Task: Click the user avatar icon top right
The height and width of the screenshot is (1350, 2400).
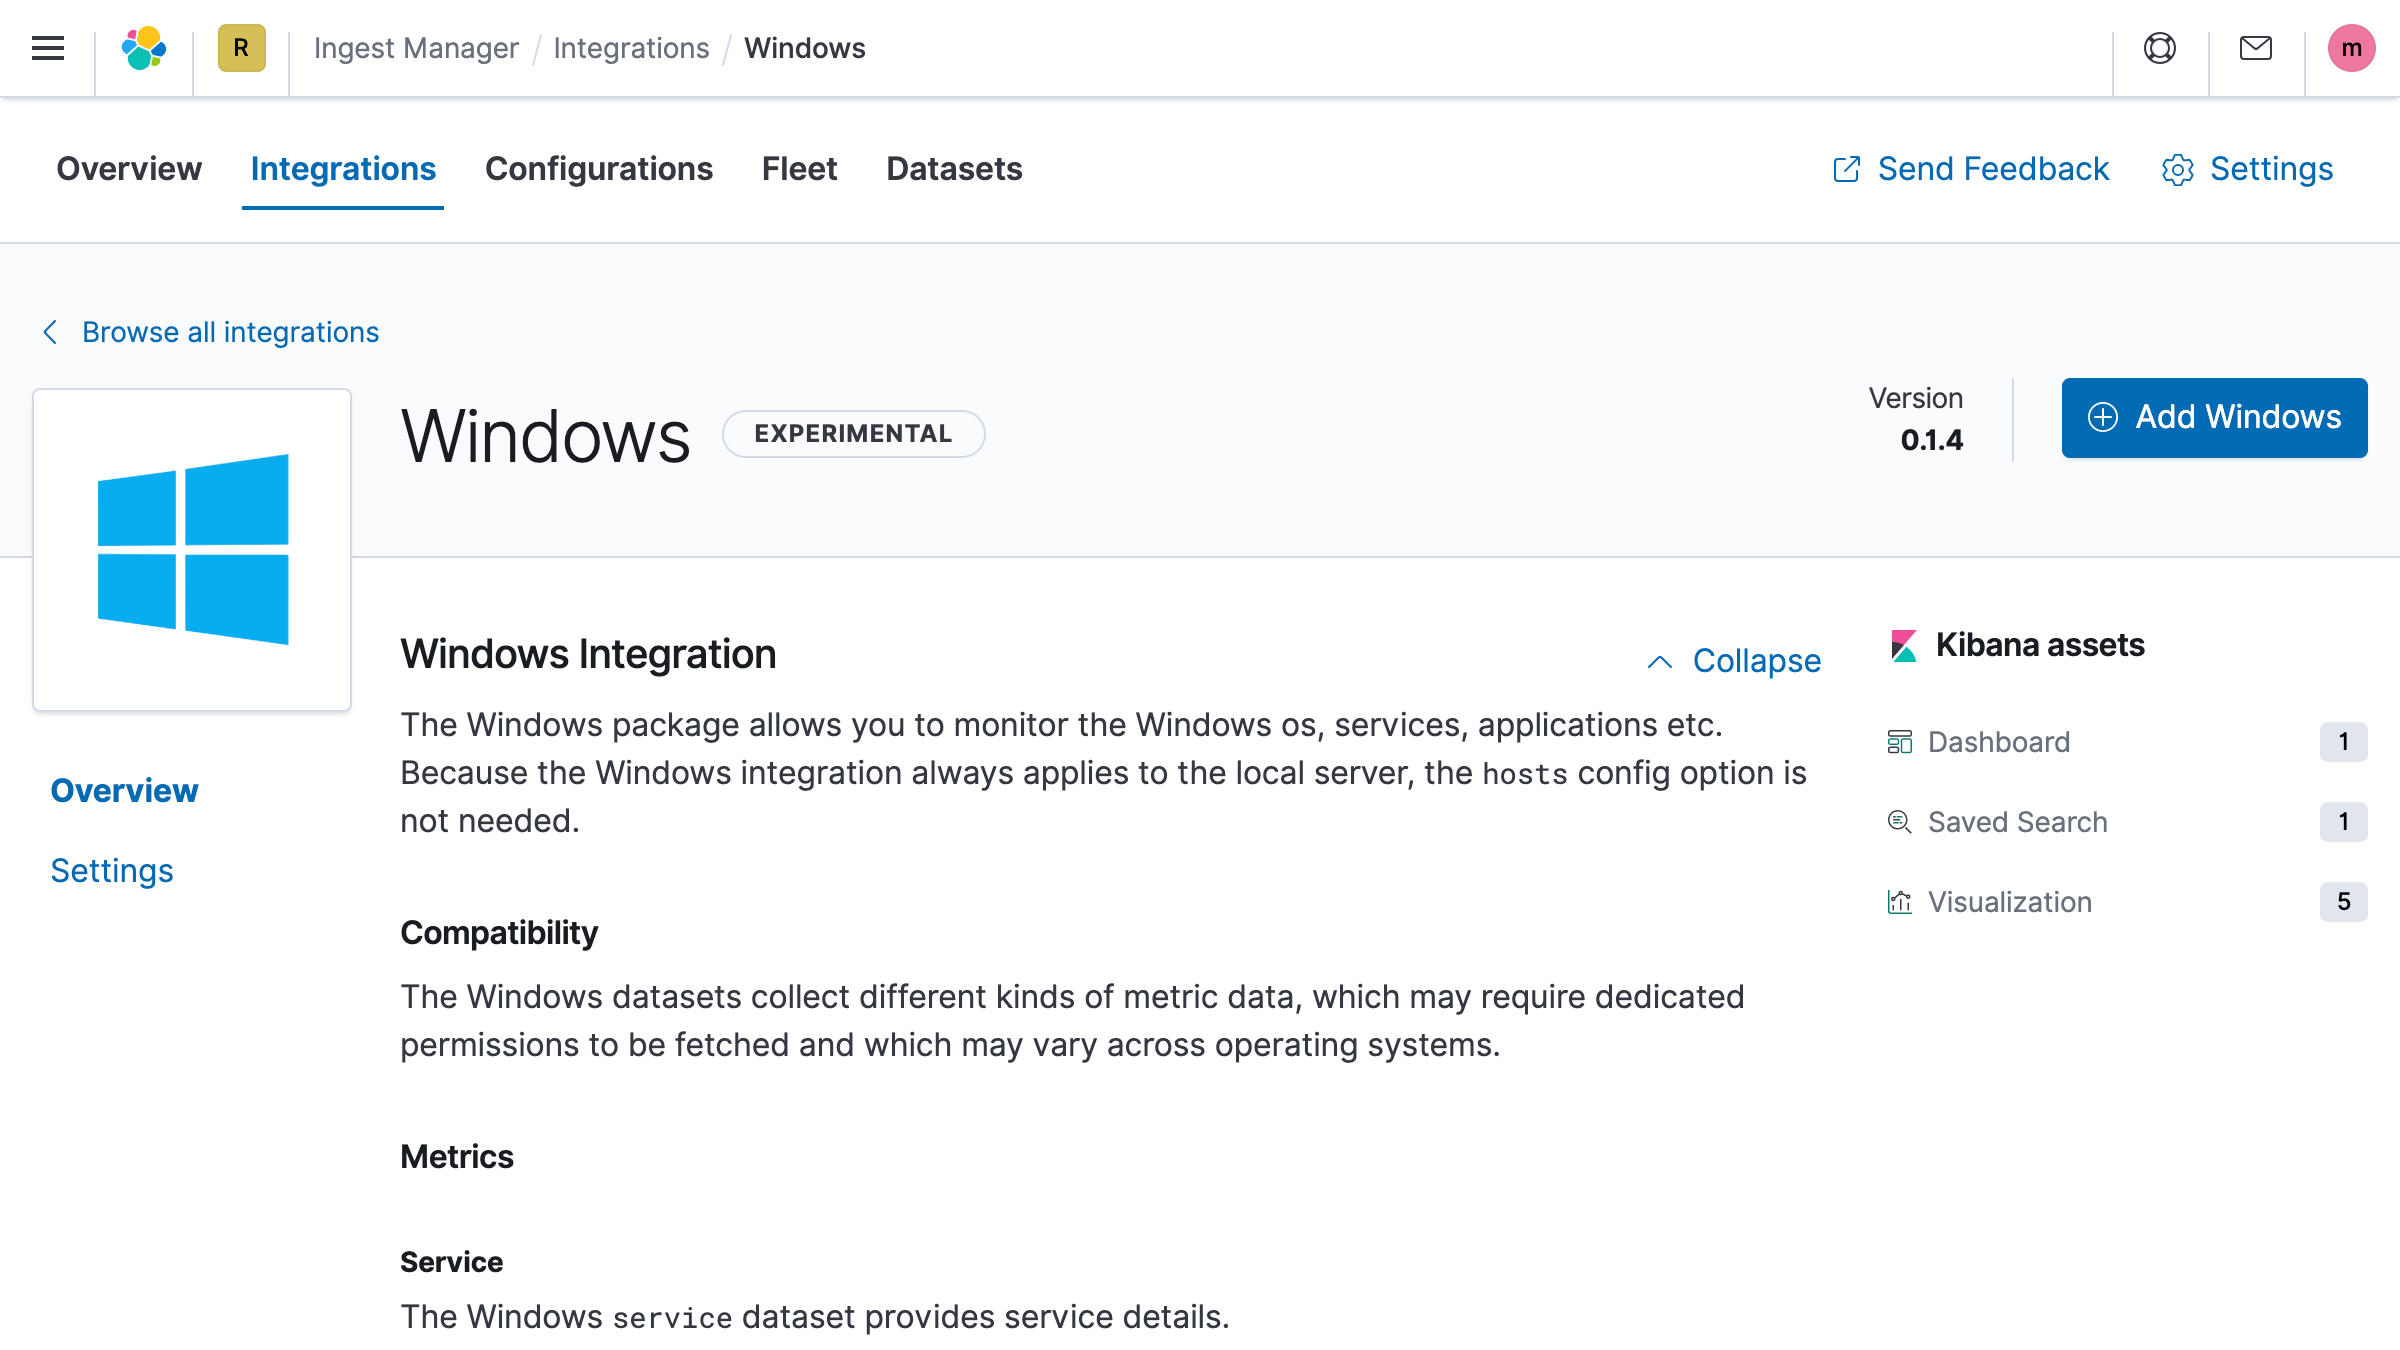Action: (2354, 48)
